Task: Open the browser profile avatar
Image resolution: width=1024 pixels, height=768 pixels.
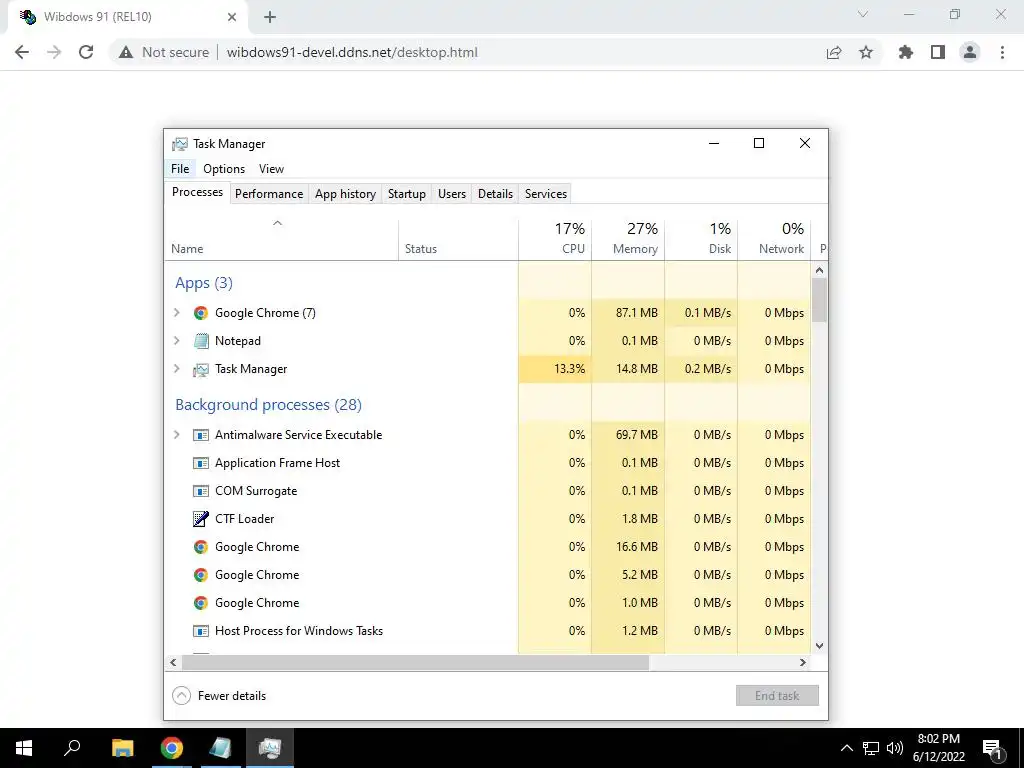Action: click(970, 52)
